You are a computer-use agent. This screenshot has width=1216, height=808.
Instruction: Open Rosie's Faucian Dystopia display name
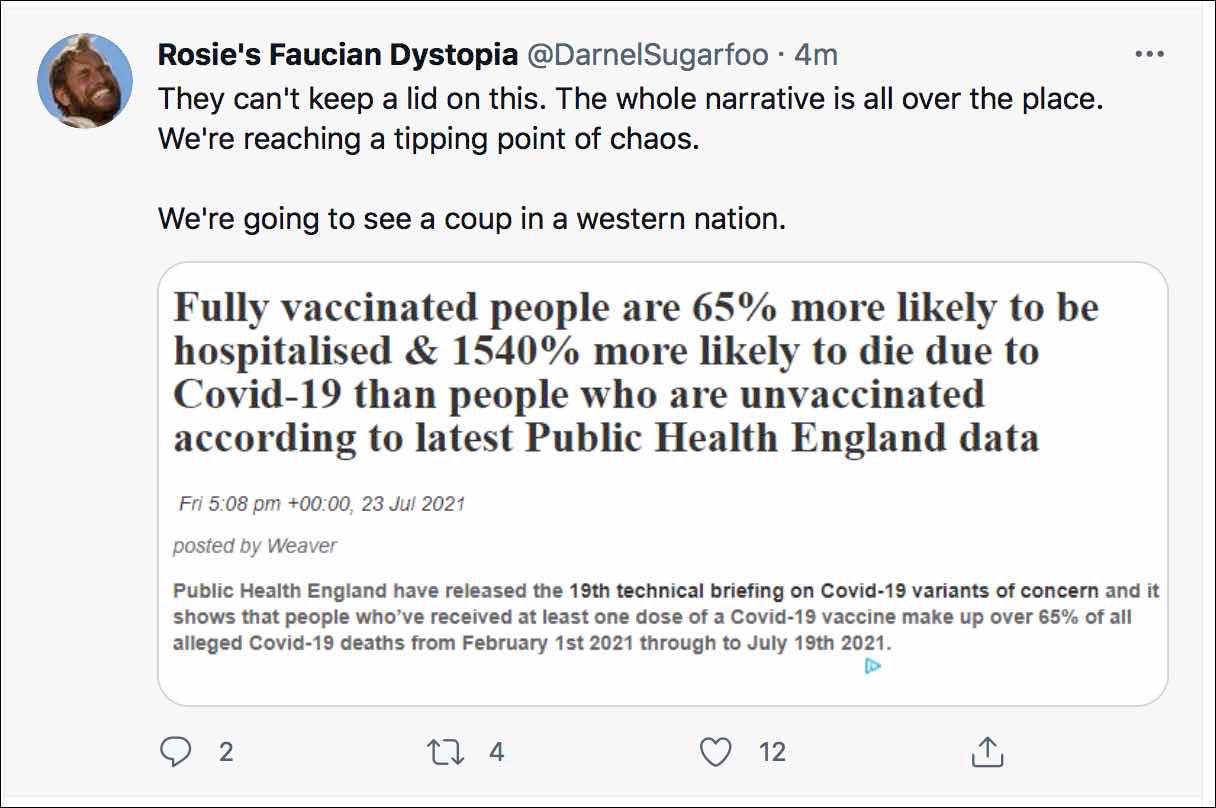(338, 55)
